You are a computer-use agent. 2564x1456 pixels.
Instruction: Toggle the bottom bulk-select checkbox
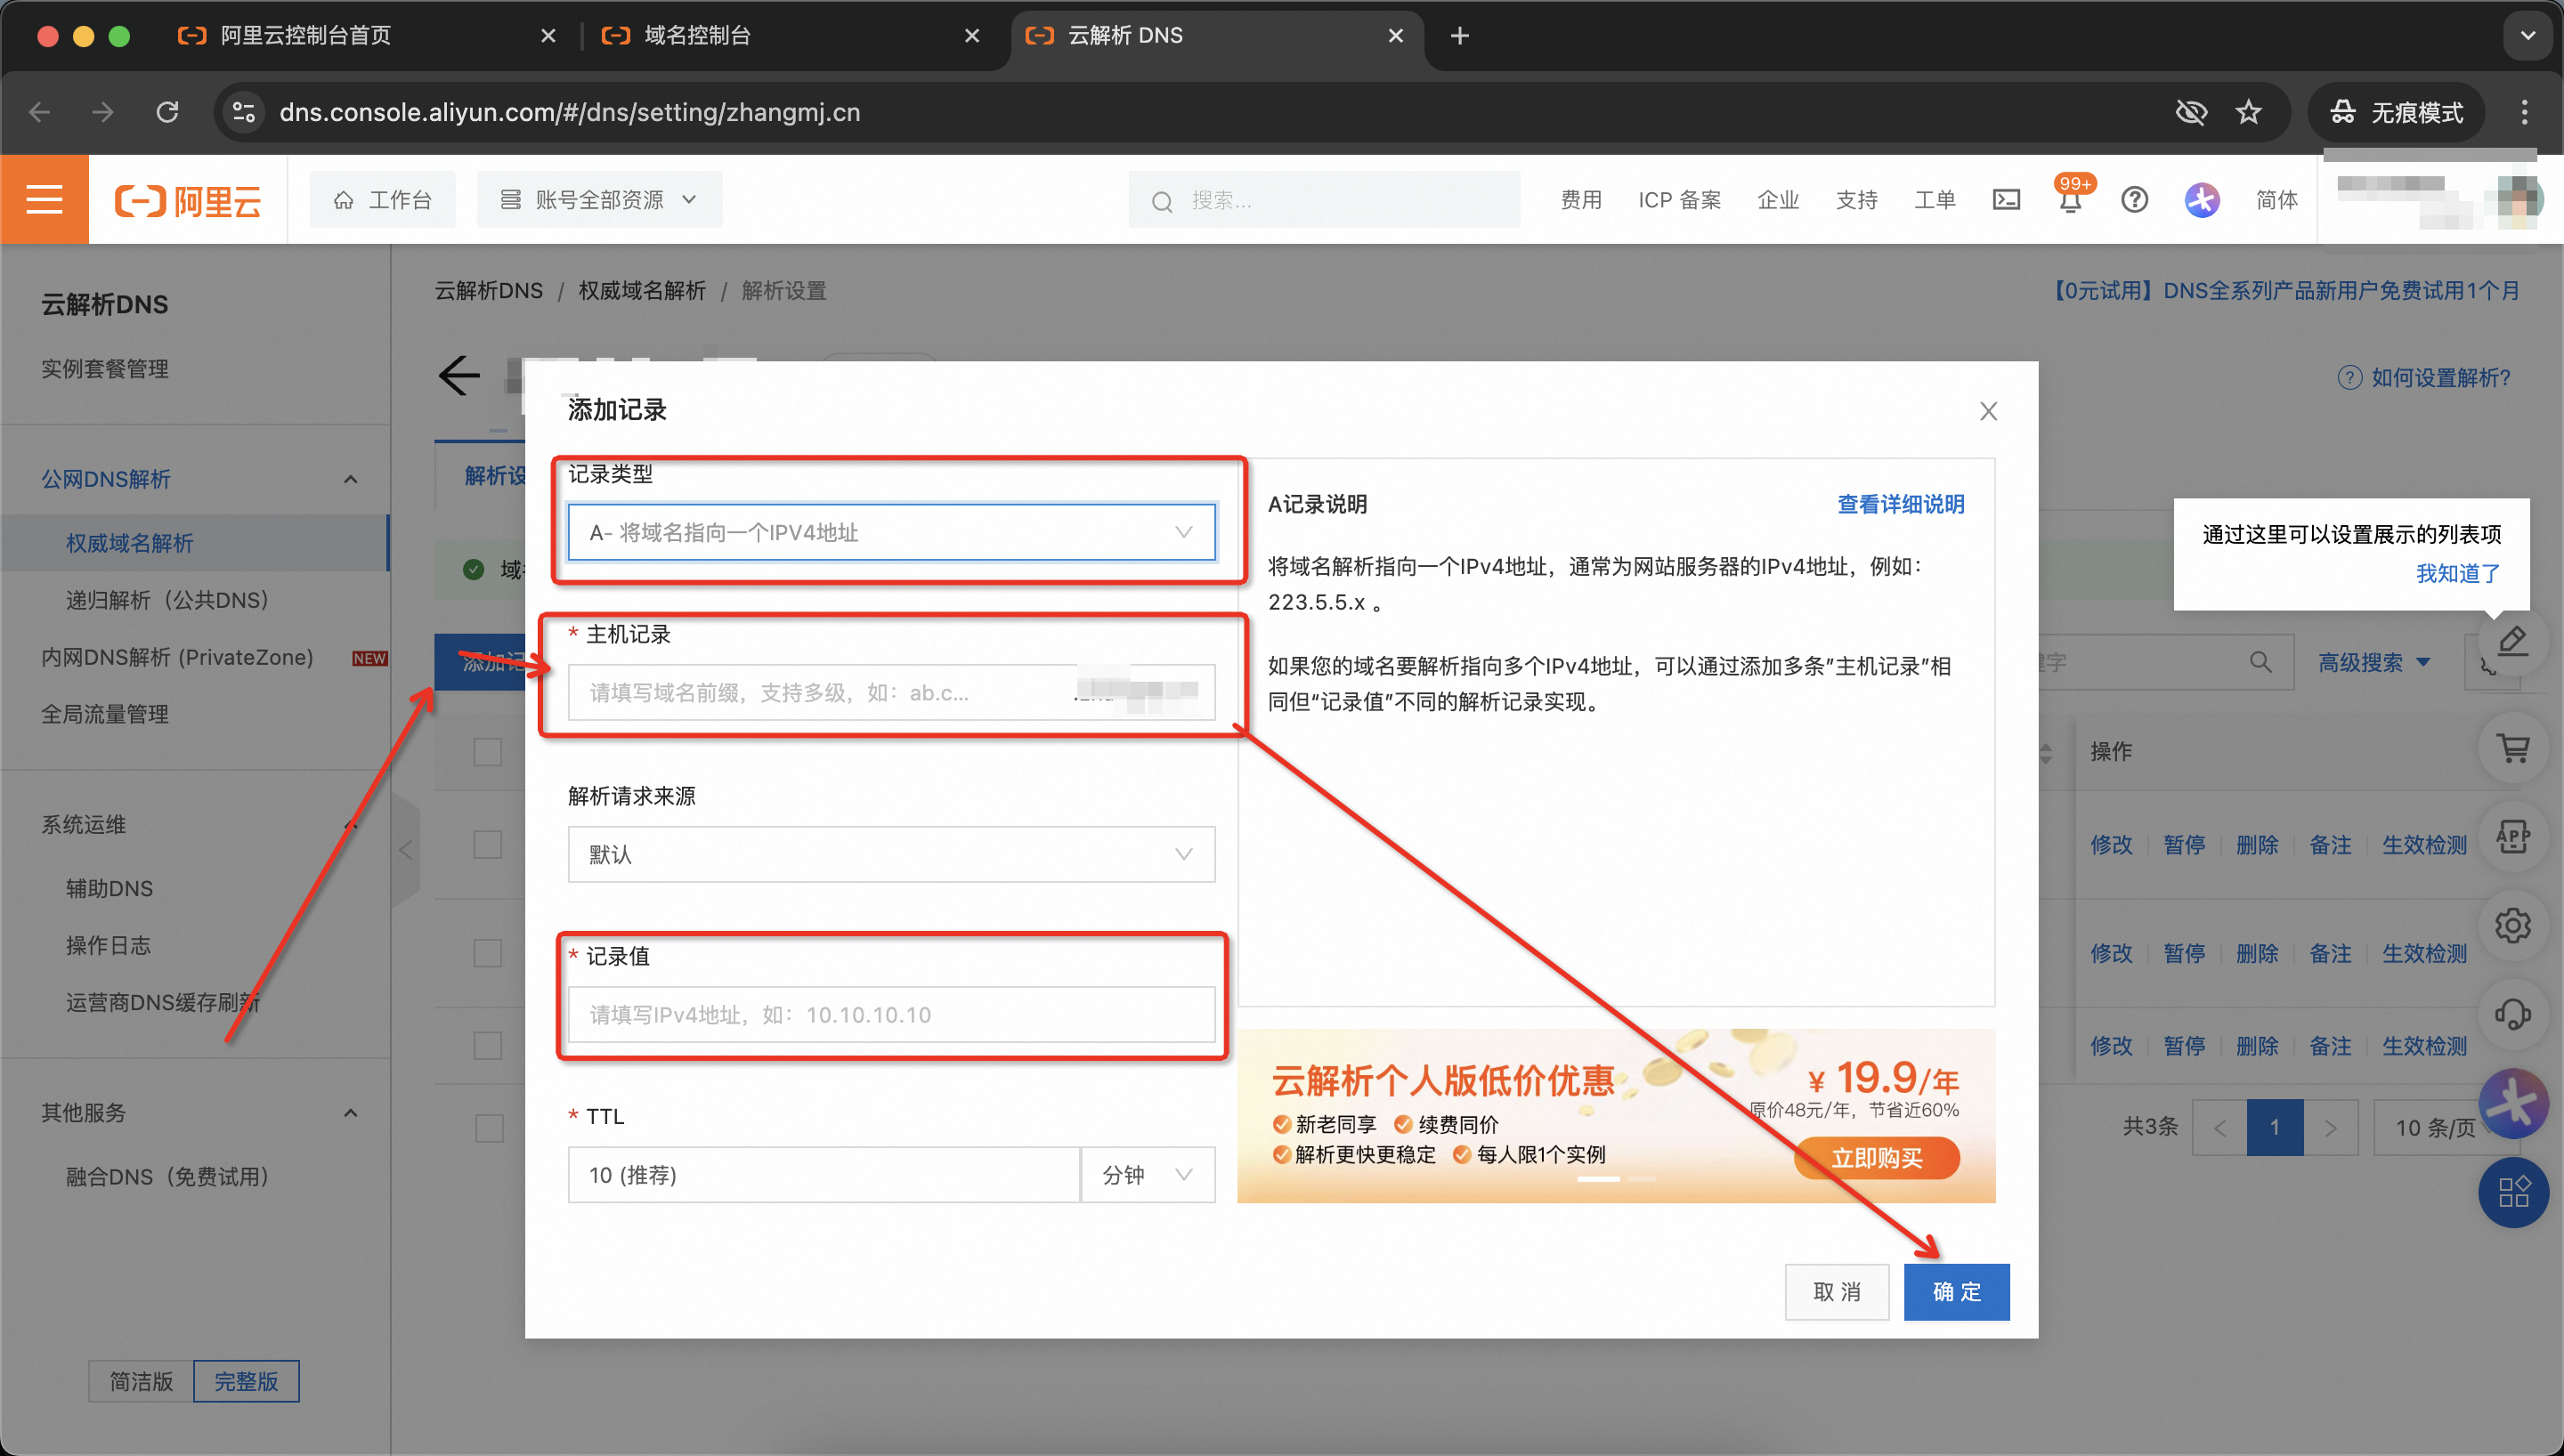[x=489, y=1128]
